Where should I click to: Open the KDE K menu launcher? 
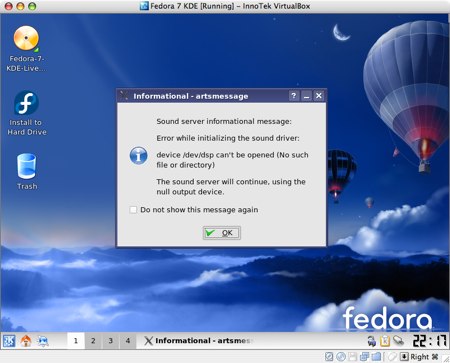[x=9, y=341]
